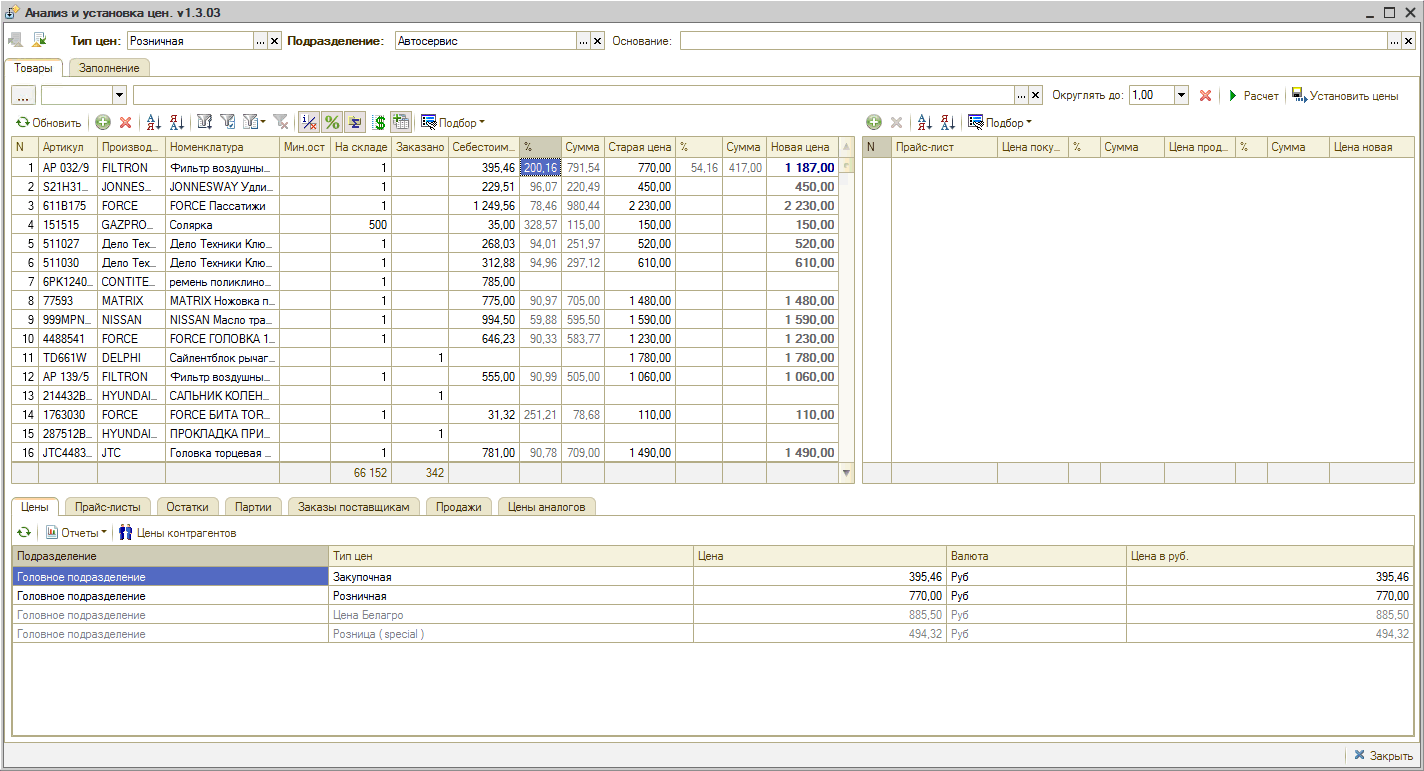This screenshot has width=1424, height=771.
Task: Click green dollar sign icon in products toolbar
Action: click(x=379, y=123)
